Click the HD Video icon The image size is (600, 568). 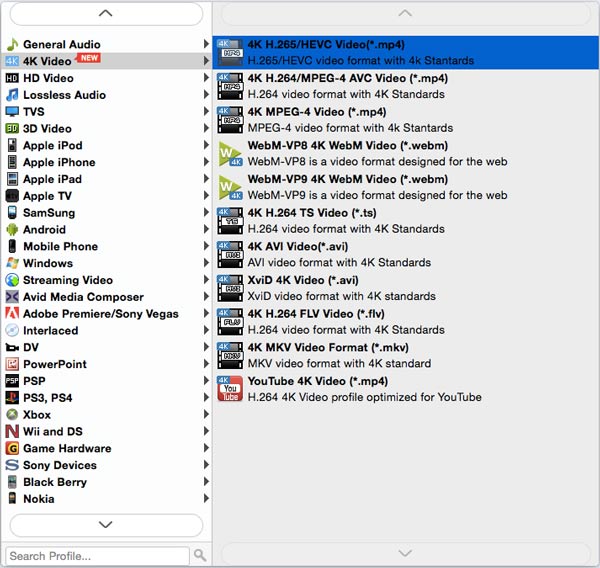click(12, 78)
